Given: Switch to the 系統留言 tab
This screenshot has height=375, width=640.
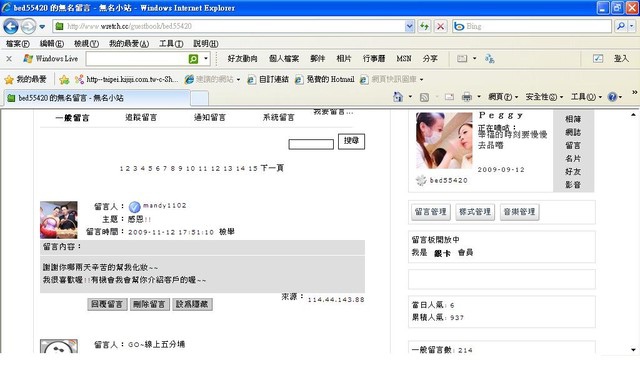Looking at the screenshot, I should (278, 118).
